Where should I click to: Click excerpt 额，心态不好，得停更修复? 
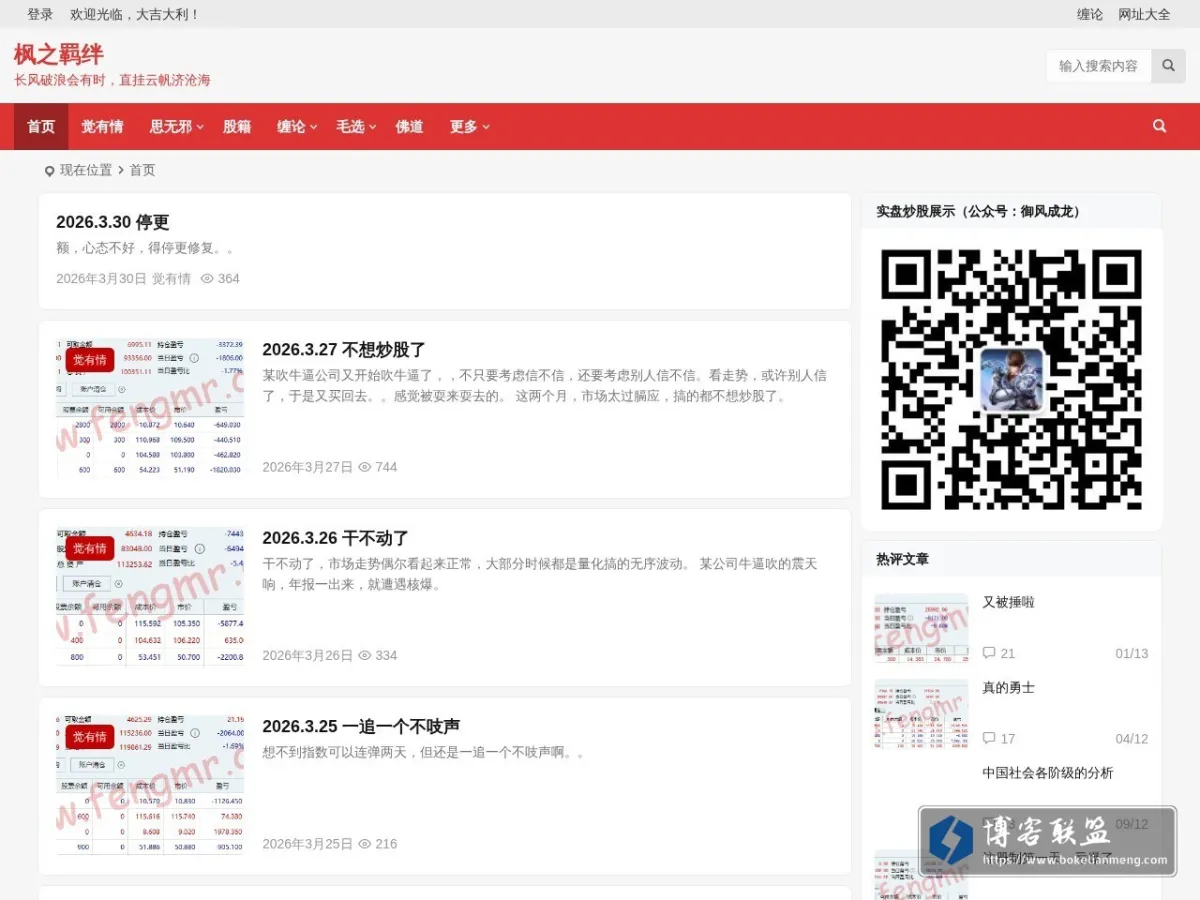click(145, 248)
